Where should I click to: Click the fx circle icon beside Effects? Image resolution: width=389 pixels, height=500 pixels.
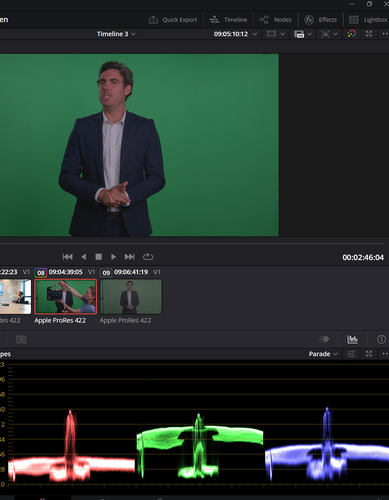pos(309,20)
